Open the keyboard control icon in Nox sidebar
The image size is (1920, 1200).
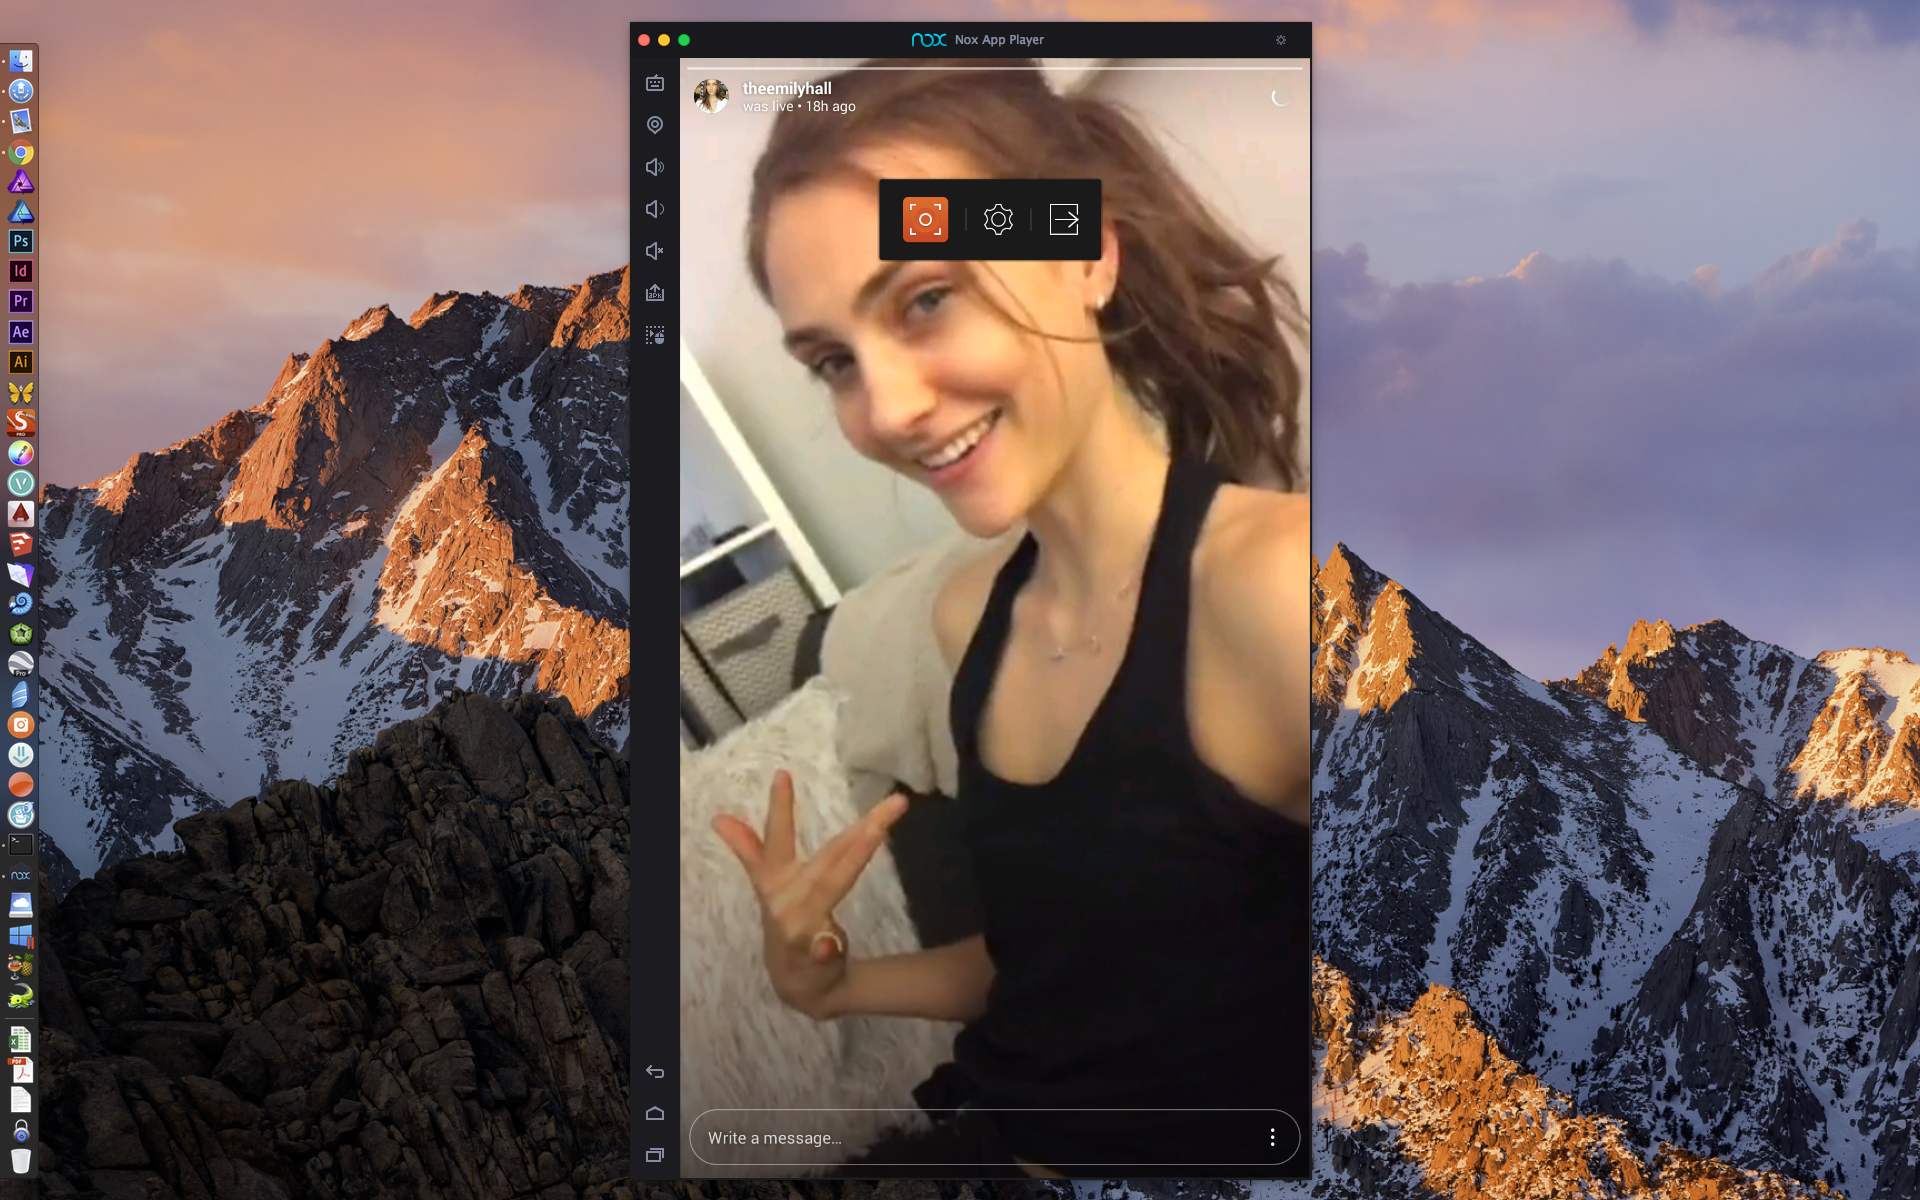coord(655,84)
